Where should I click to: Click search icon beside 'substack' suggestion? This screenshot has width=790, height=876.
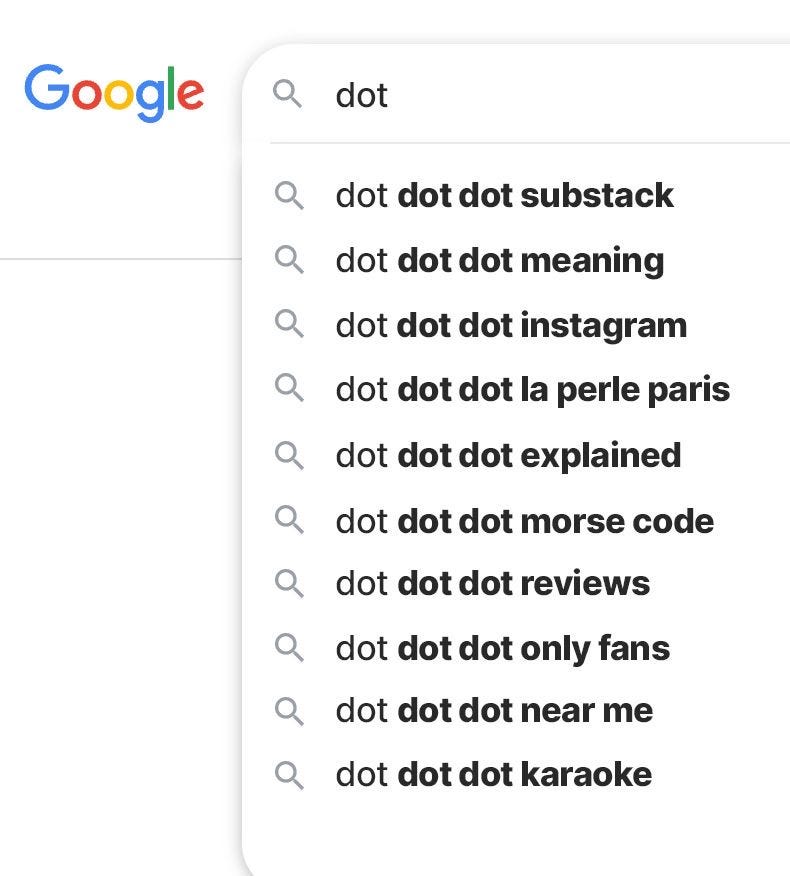(289, 195)
